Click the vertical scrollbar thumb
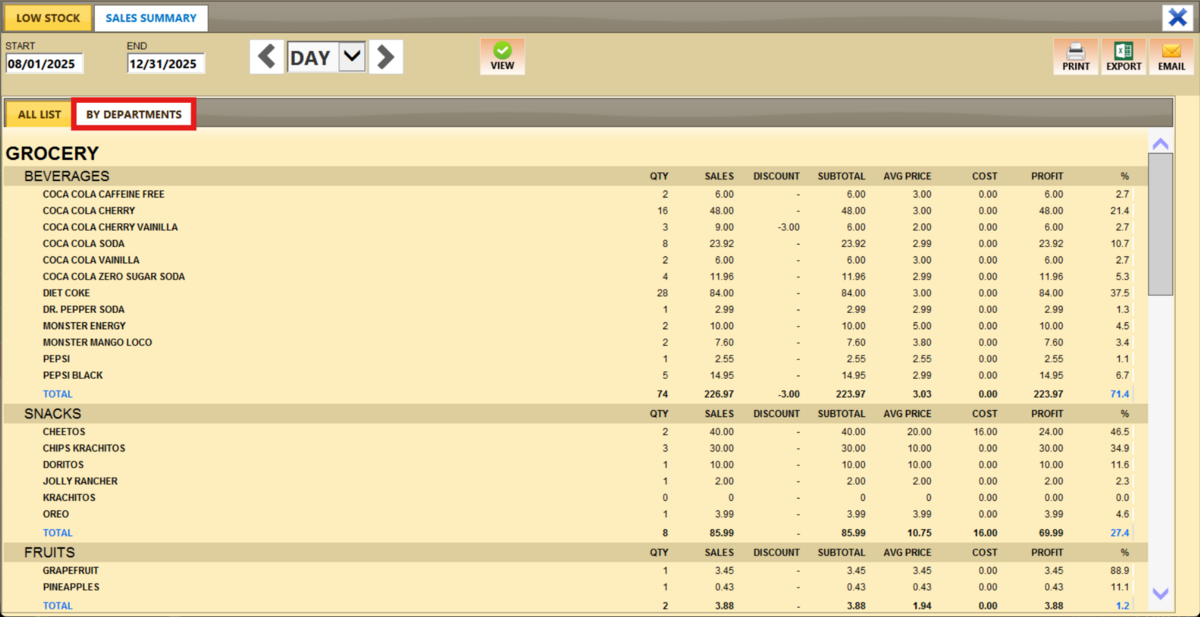1200x617 pixels. tap(1160, 224)
